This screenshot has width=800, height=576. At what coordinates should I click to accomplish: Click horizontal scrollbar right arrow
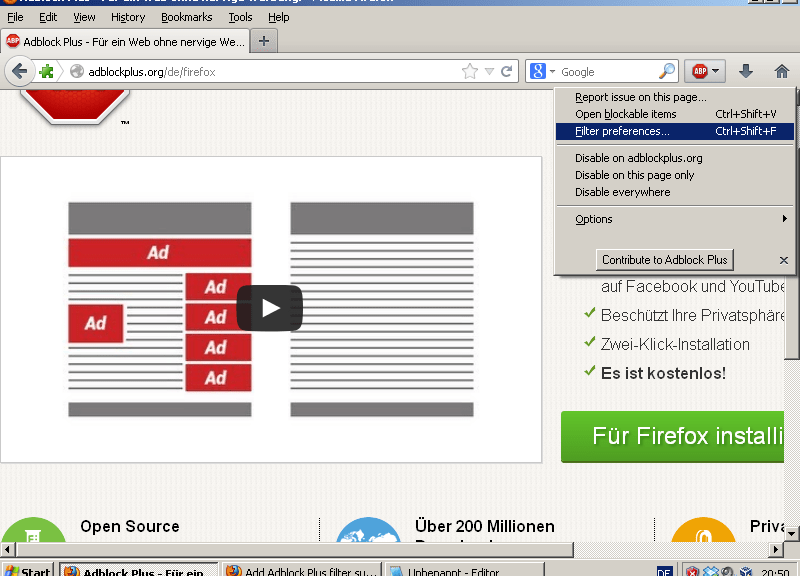(x=776, y=550)
